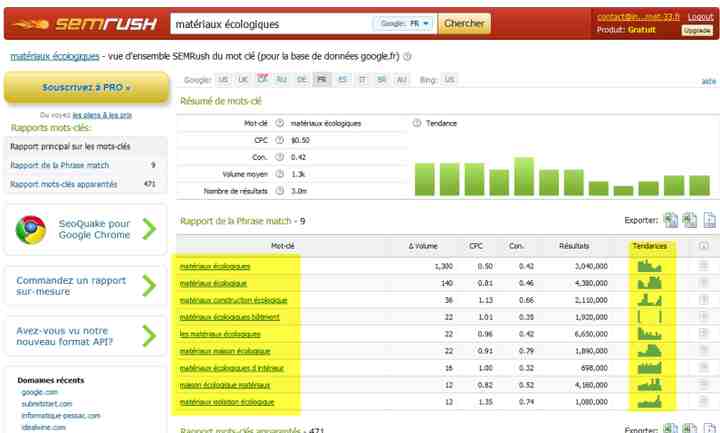Click help icon after the page title
720x433 pixels.
[407, 56]
